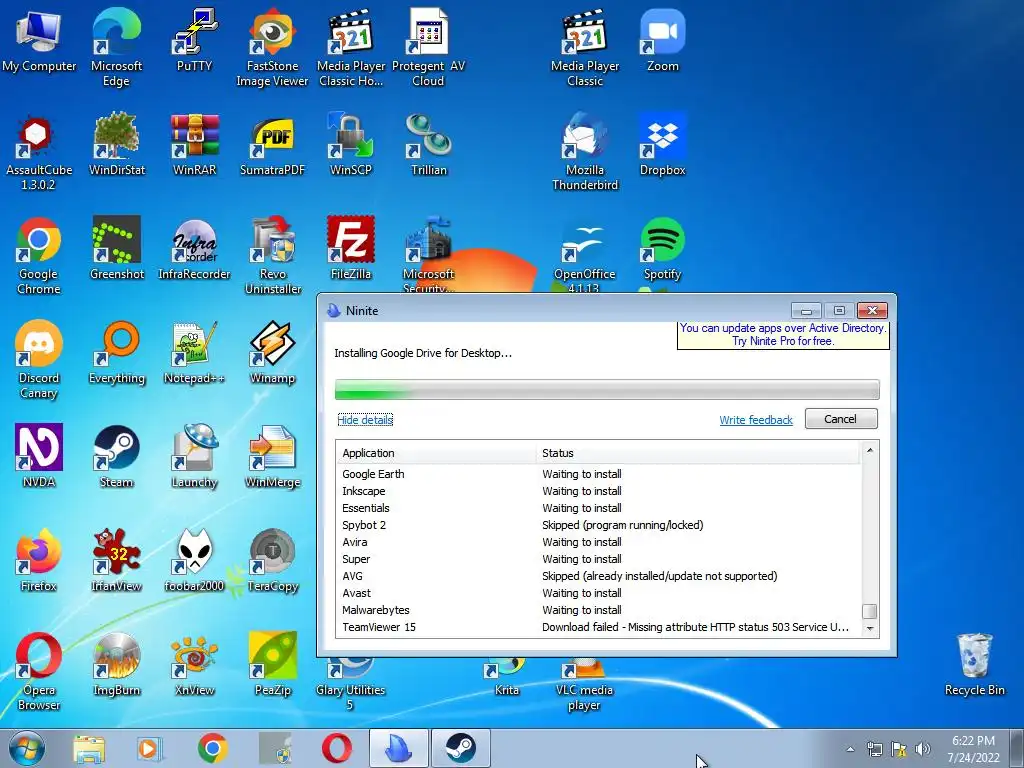Select the Spotify desktop shortcut
The width and height of the screenshot is (1024, 768).
[662, 248]
